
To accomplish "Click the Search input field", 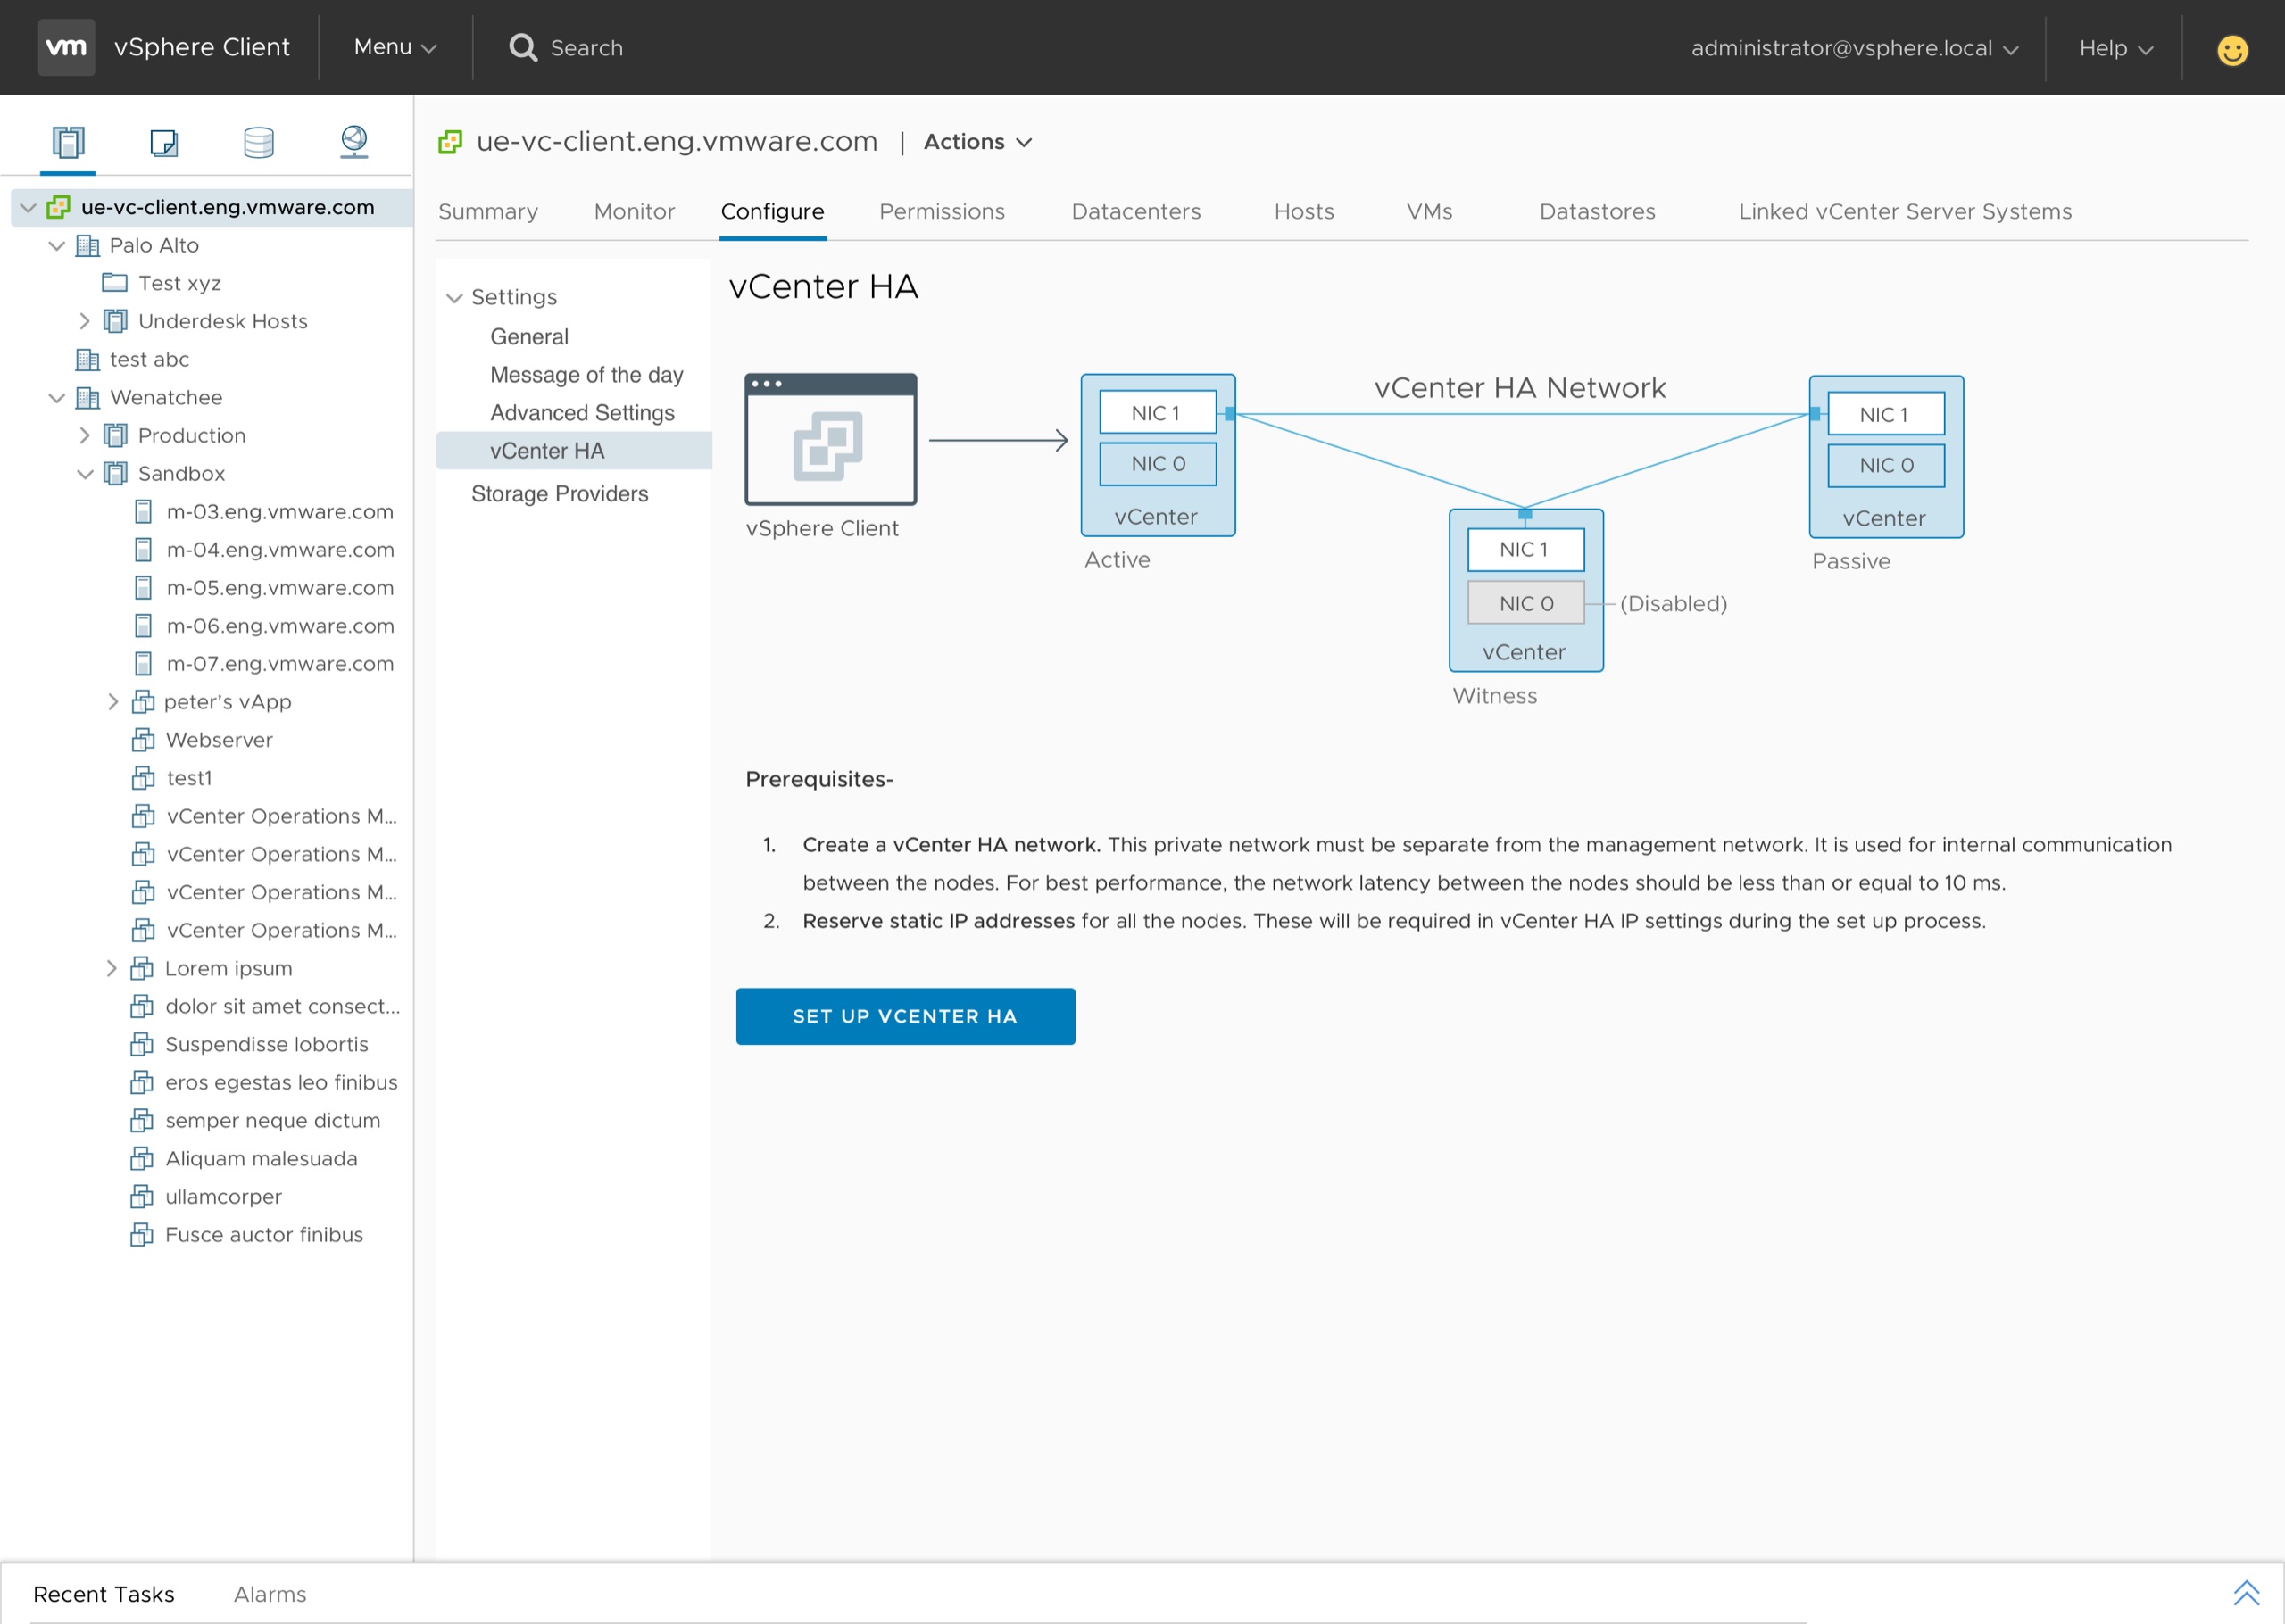I will click(587, 48).
